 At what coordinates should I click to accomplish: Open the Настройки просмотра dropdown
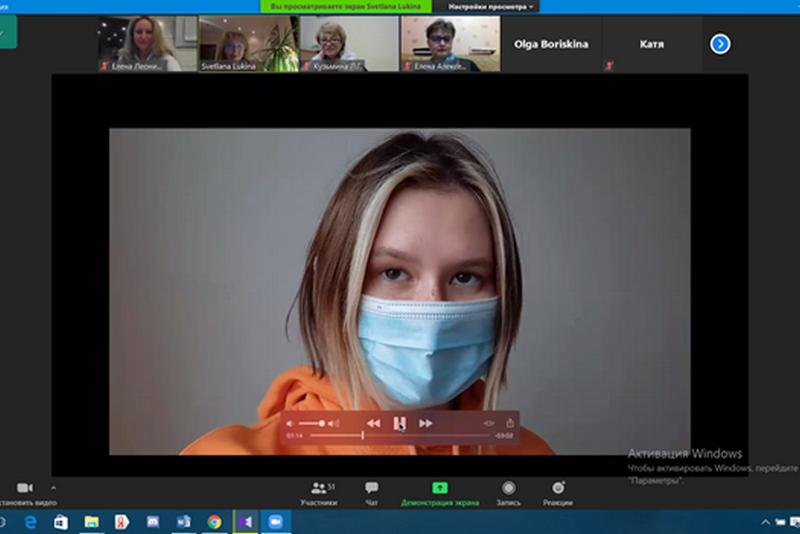point(491,6)
